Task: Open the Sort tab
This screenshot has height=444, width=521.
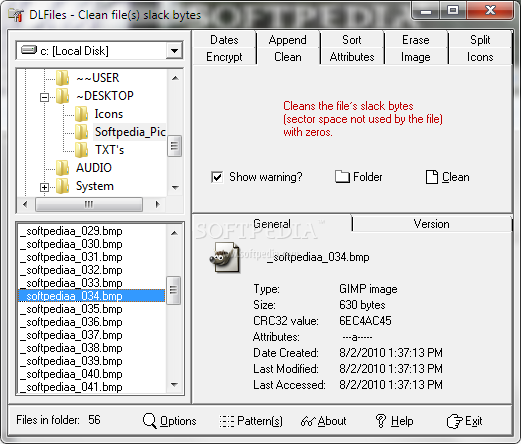Action: coord(352,40)
